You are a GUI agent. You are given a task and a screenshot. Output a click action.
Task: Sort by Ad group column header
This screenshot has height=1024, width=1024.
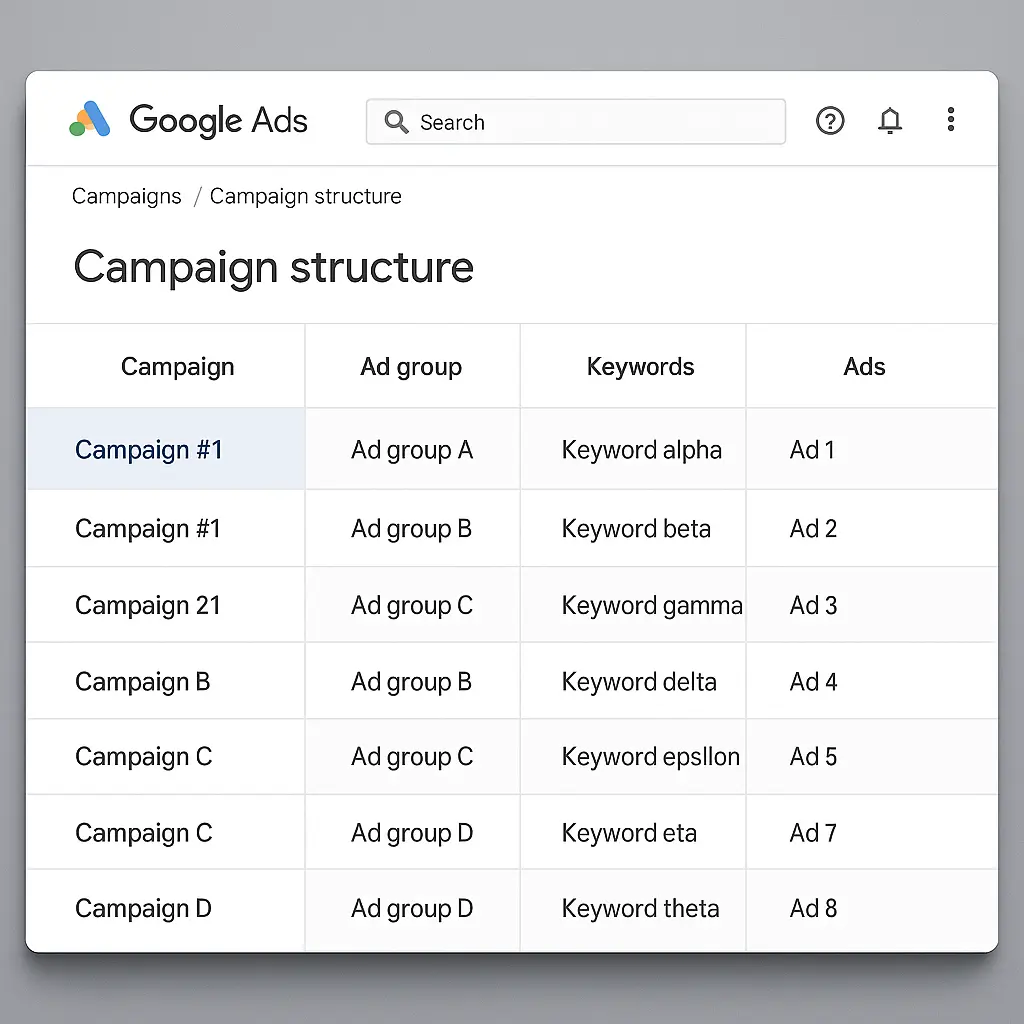coord(411,366)
